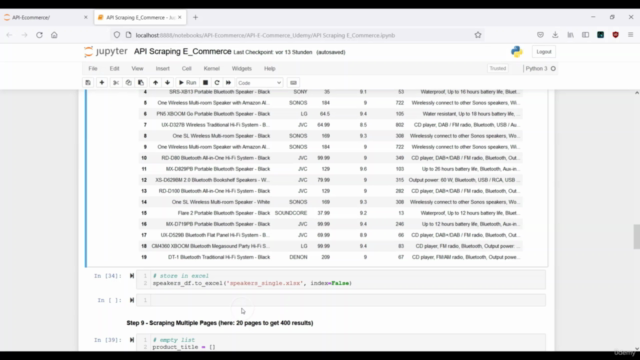Click DENON brand cell
This screenshot has width=640, height=360.
click(x=298, y=257)
